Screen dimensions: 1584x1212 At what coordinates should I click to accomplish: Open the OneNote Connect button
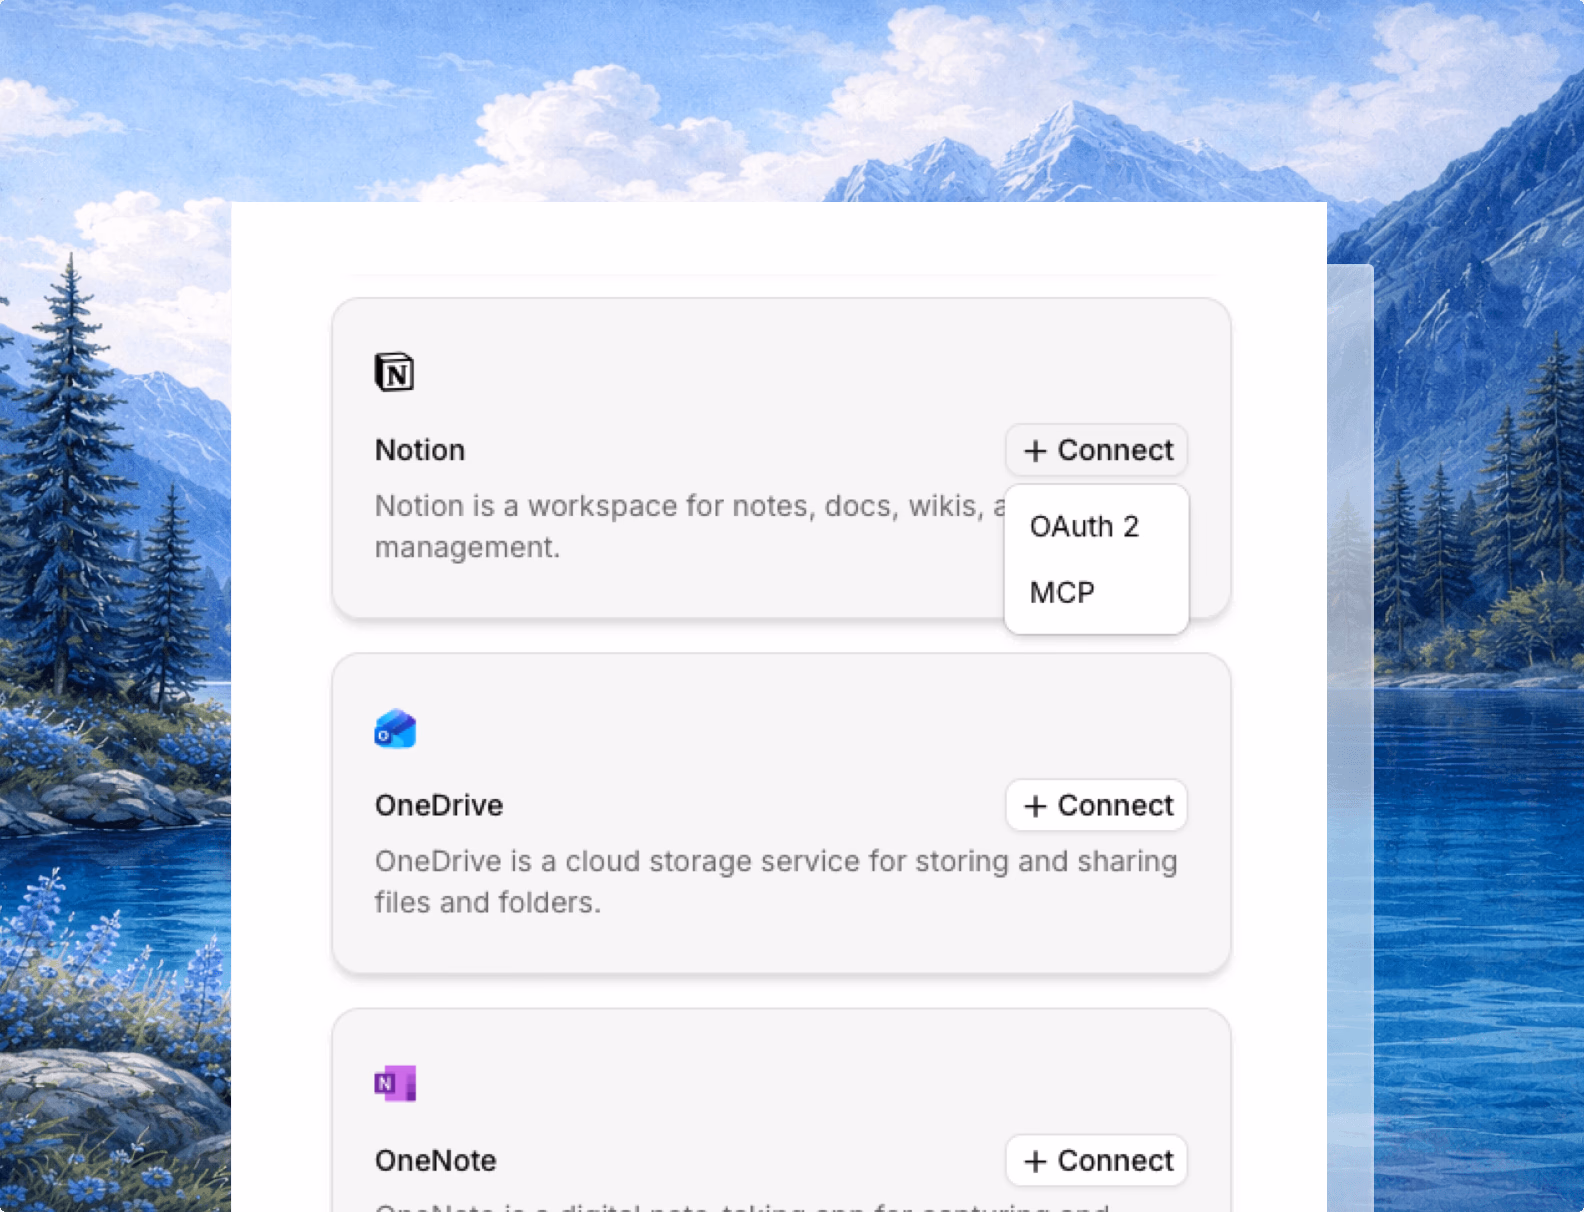pyautogui.click(x=1096, y=1160)
